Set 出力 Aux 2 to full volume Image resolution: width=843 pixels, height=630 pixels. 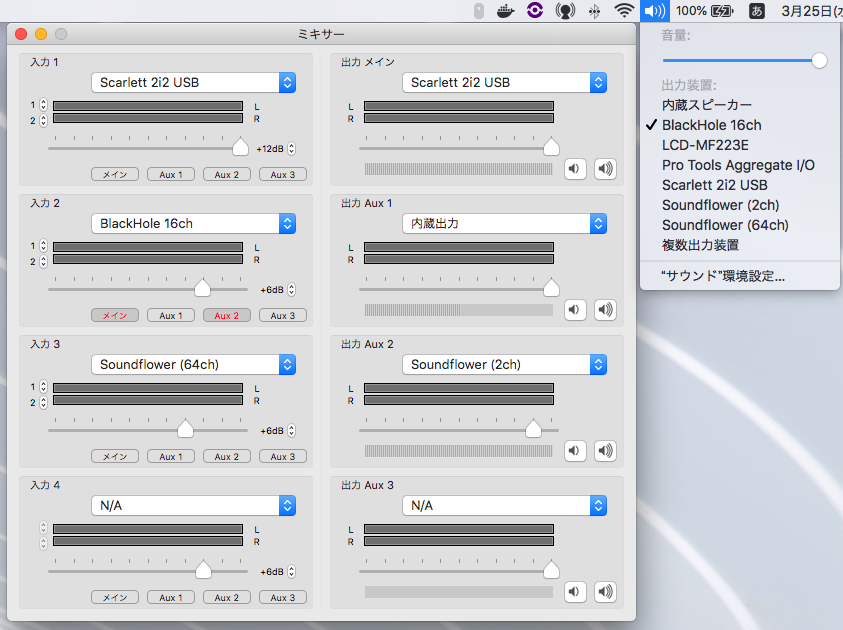click(605, 450)
